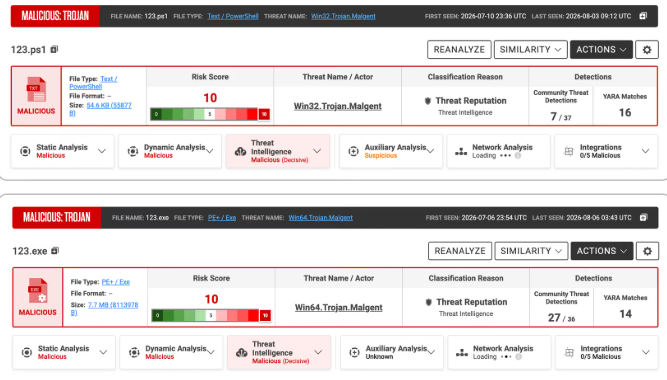
Task: Click Network Analysis icon for 123.exe
Action: tap(462, 353)
